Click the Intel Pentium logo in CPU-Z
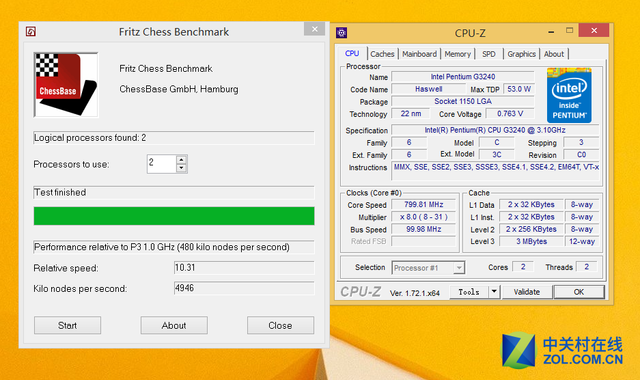Screen dimensions: 640x380 (569, 96)
